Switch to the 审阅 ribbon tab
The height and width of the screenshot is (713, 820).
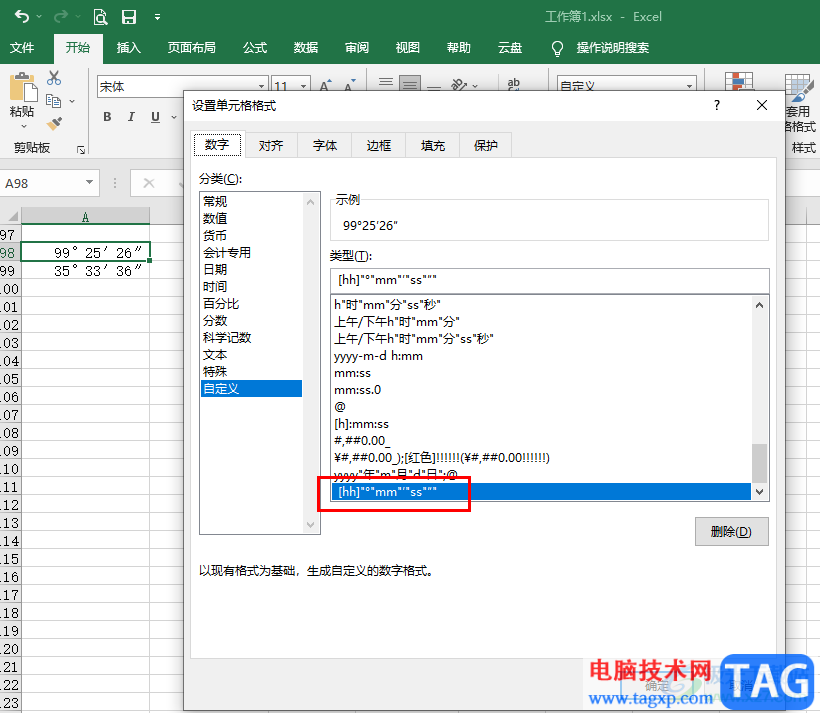point(357,48)
